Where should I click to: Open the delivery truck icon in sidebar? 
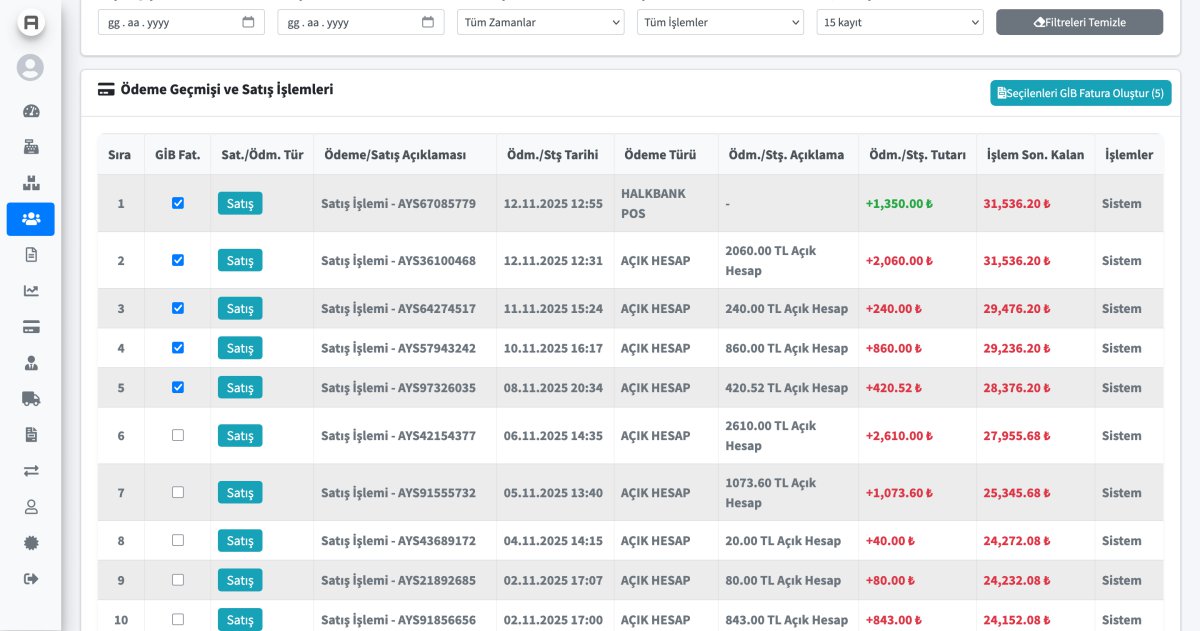coord(31,399)
